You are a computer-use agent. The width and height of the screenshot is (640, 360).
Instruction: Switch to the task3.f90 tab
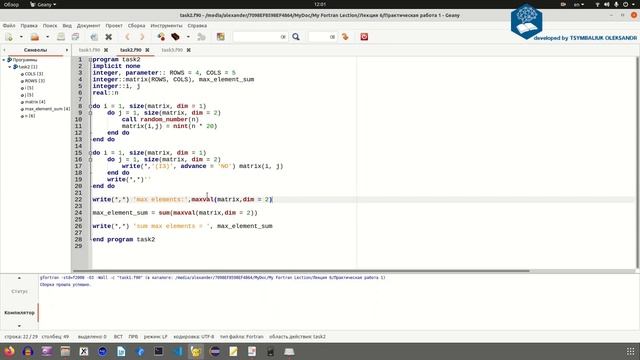pyautogui.click(x=172, y=50)
